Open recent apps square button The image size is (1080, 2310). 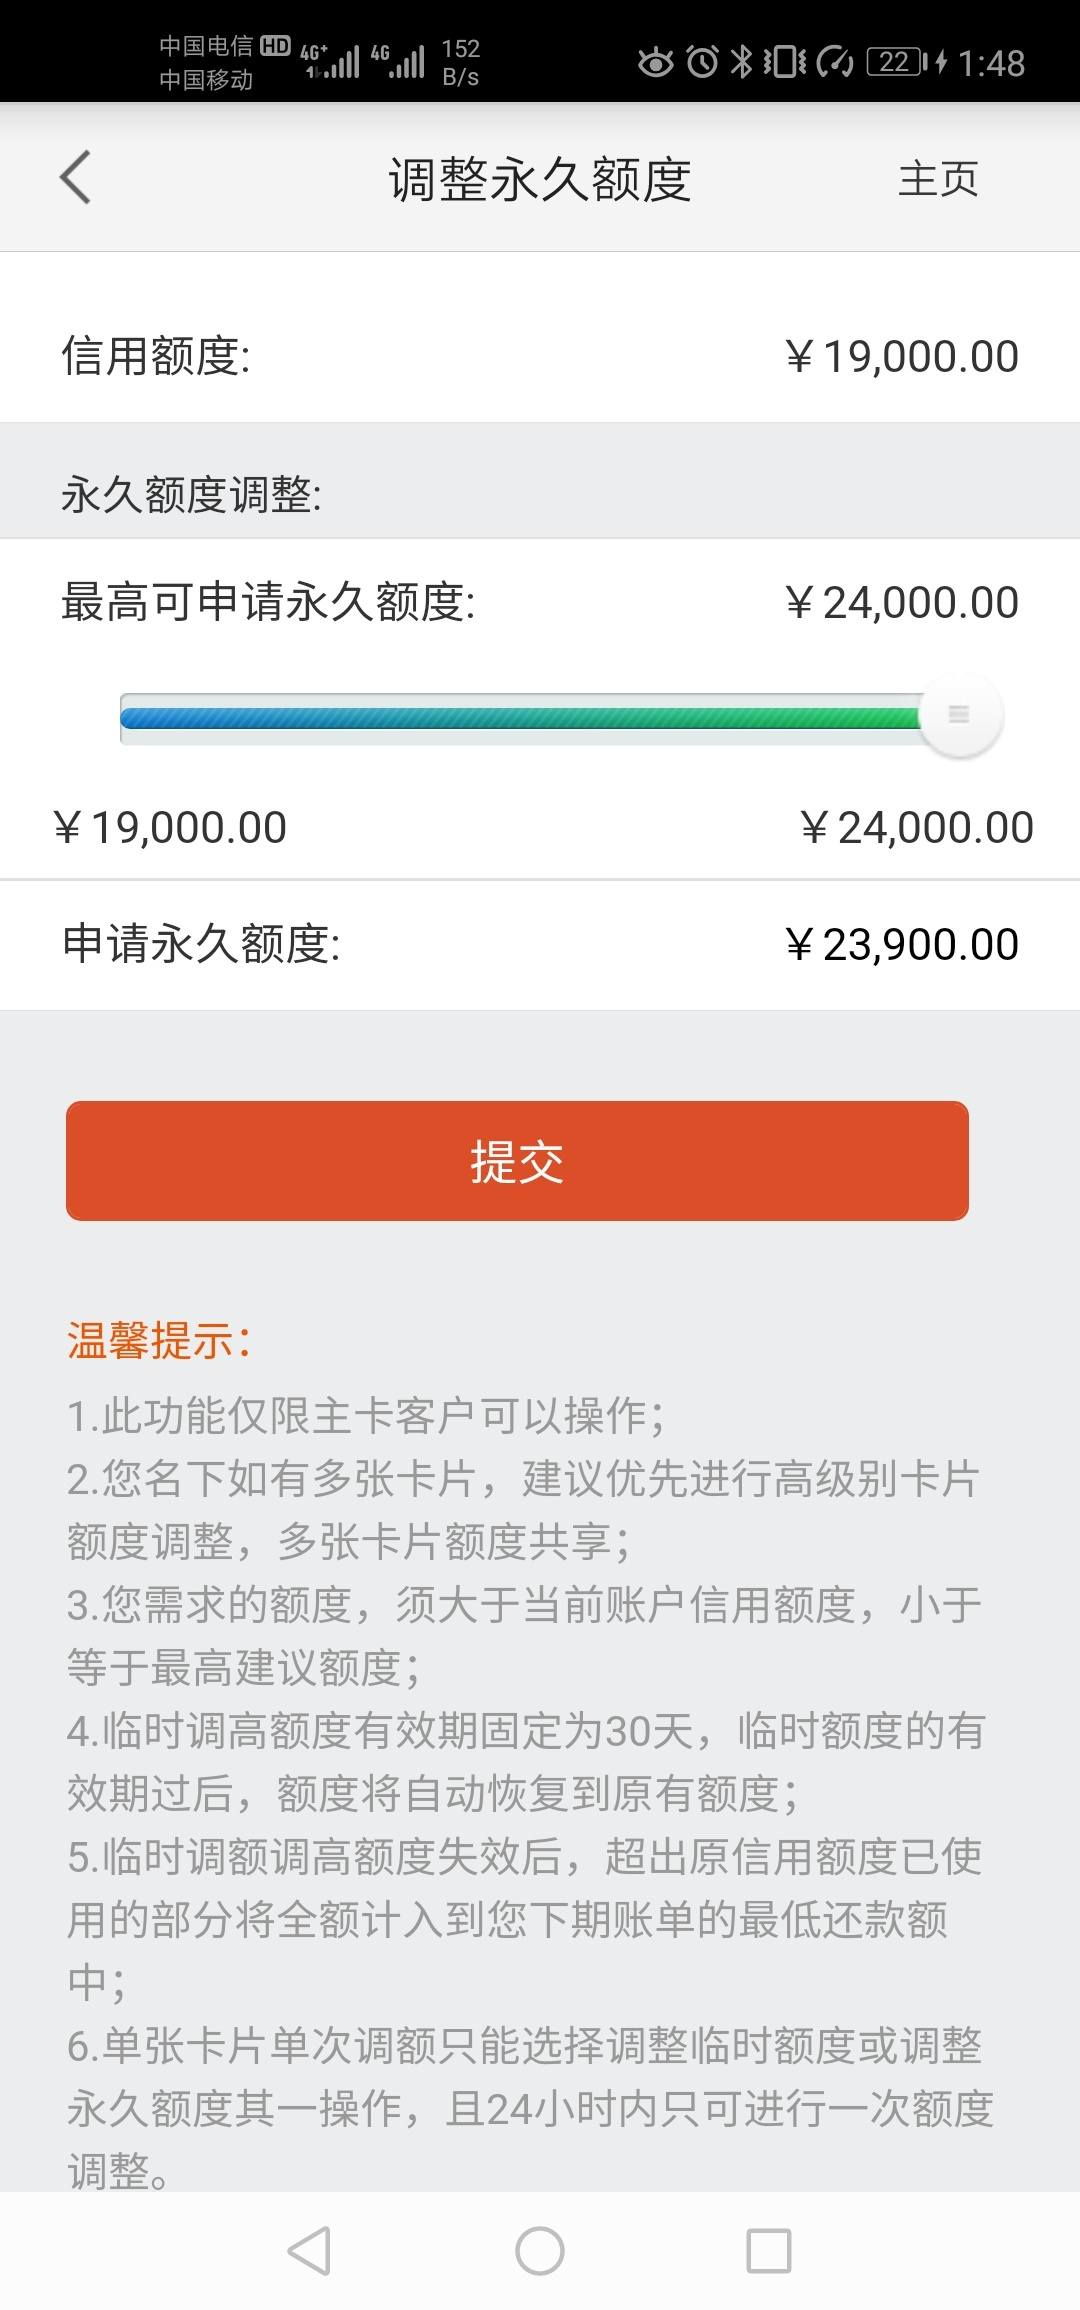pos(769,2252)
